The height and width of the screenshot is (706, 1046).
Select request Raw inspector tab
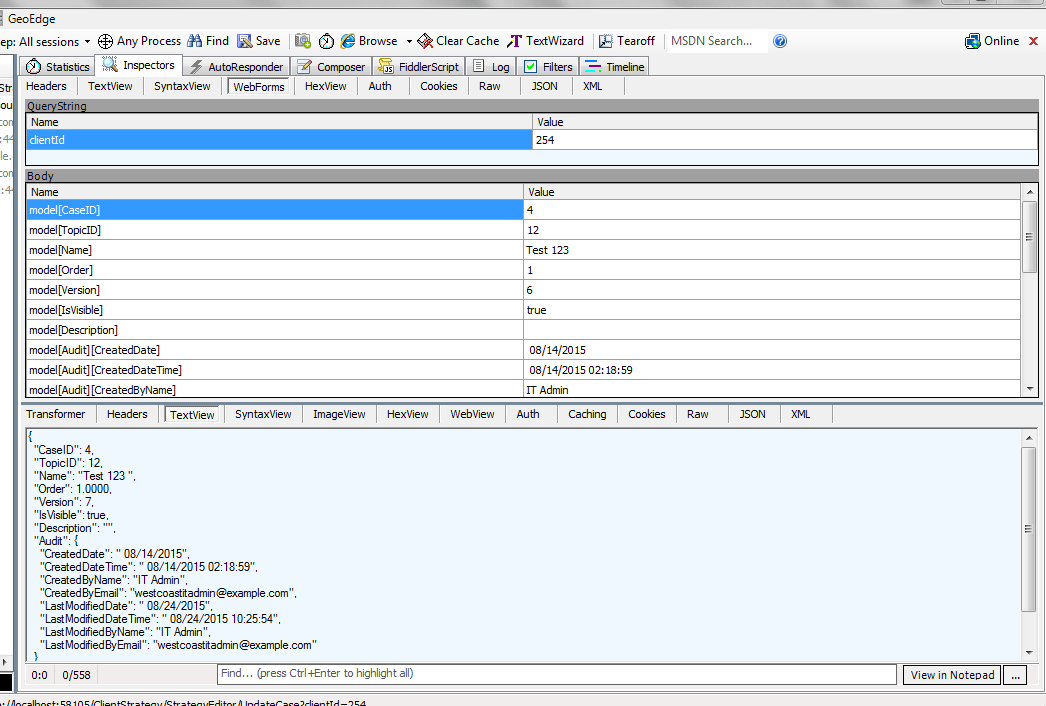tap(490, 86)
